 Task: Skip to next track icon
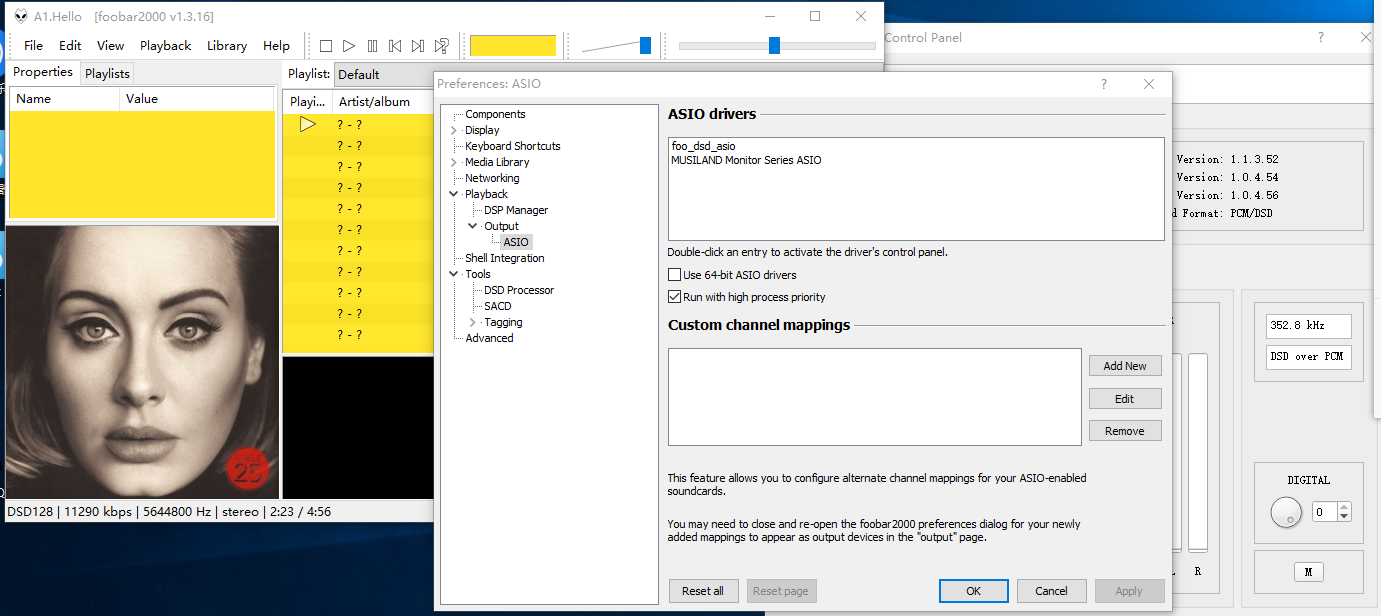pos(418,46)
